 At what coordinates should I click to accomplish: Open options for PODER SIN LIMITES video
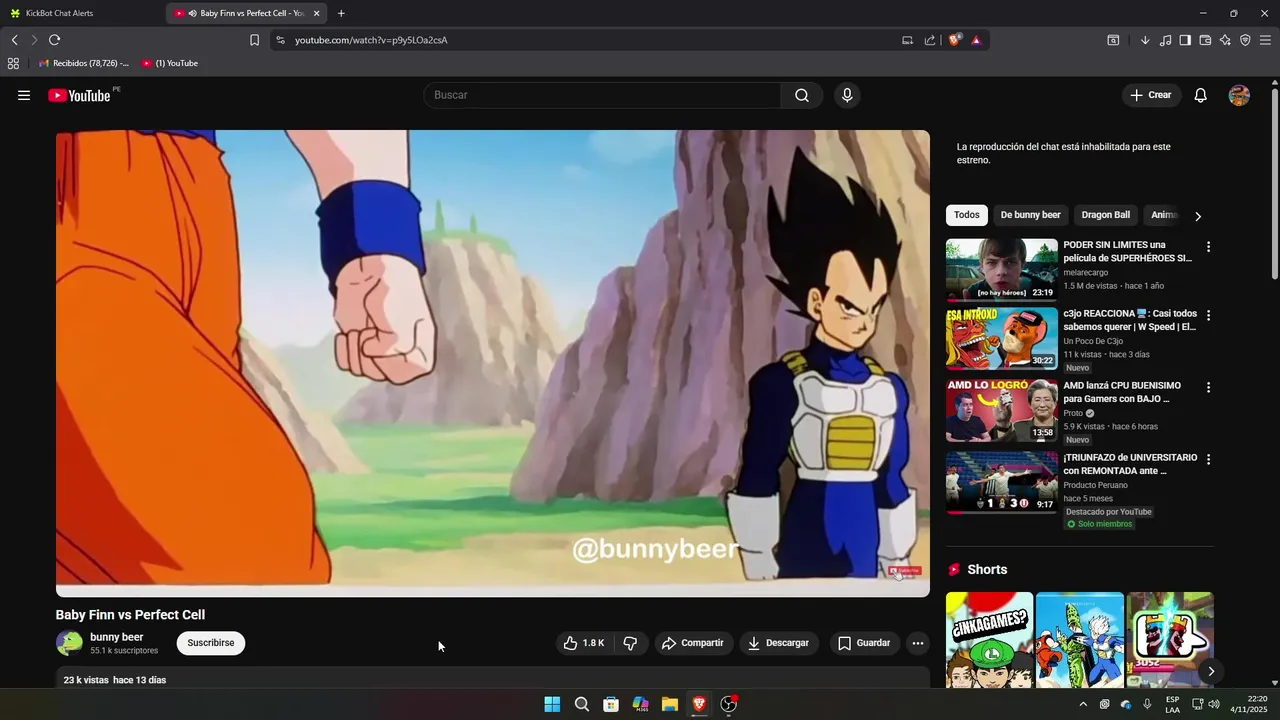tap(1208, 247)
